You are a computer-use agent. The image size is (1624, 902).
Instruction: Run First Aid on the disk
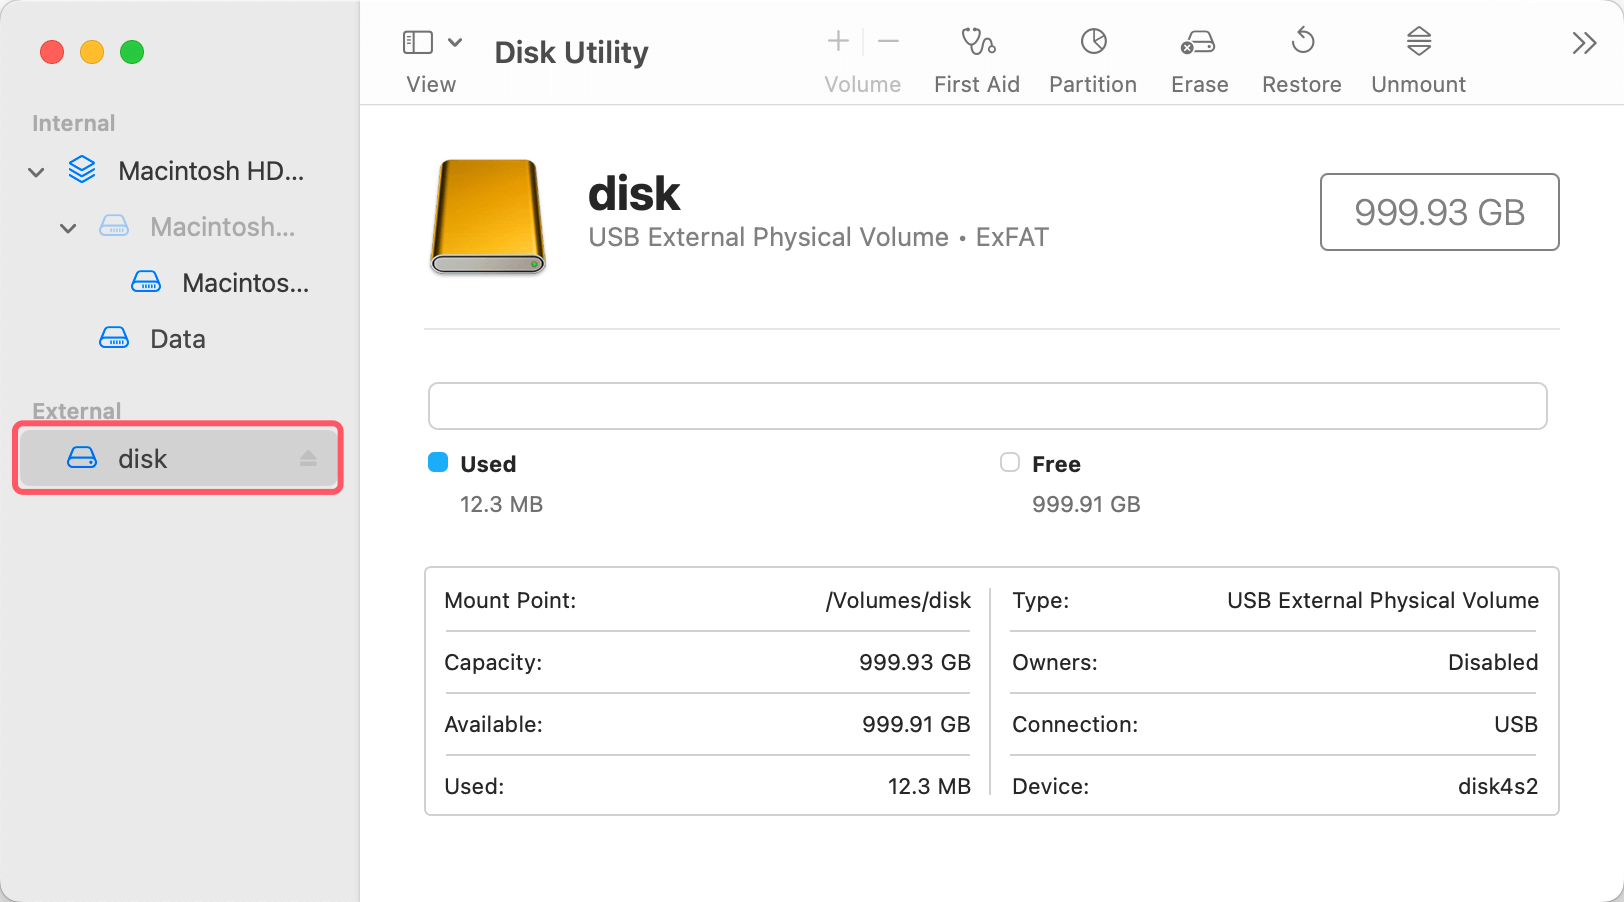click(x=977, y=57)
